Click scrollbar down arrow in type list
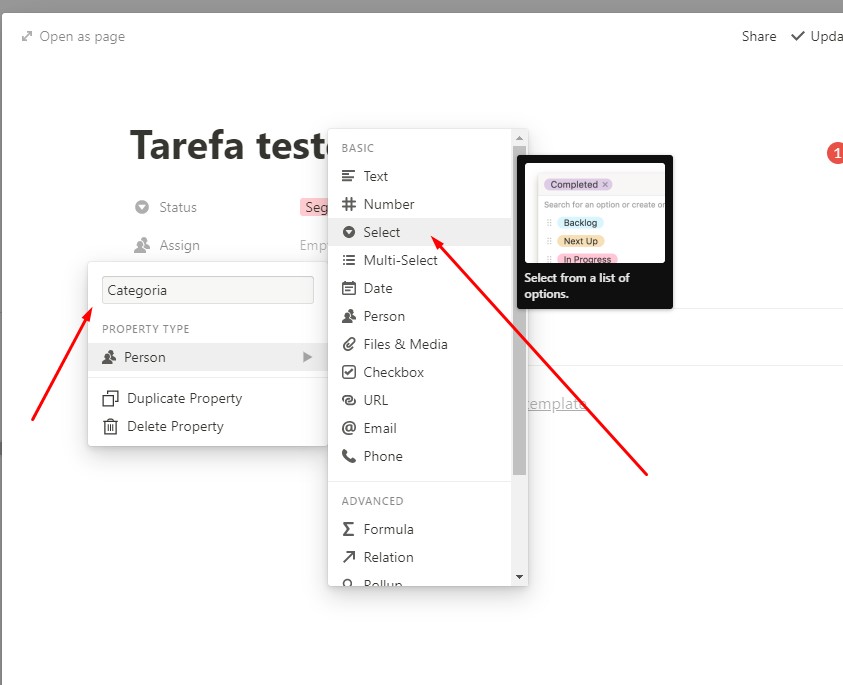This screenshot has width=843, height=685. [519, 577]
